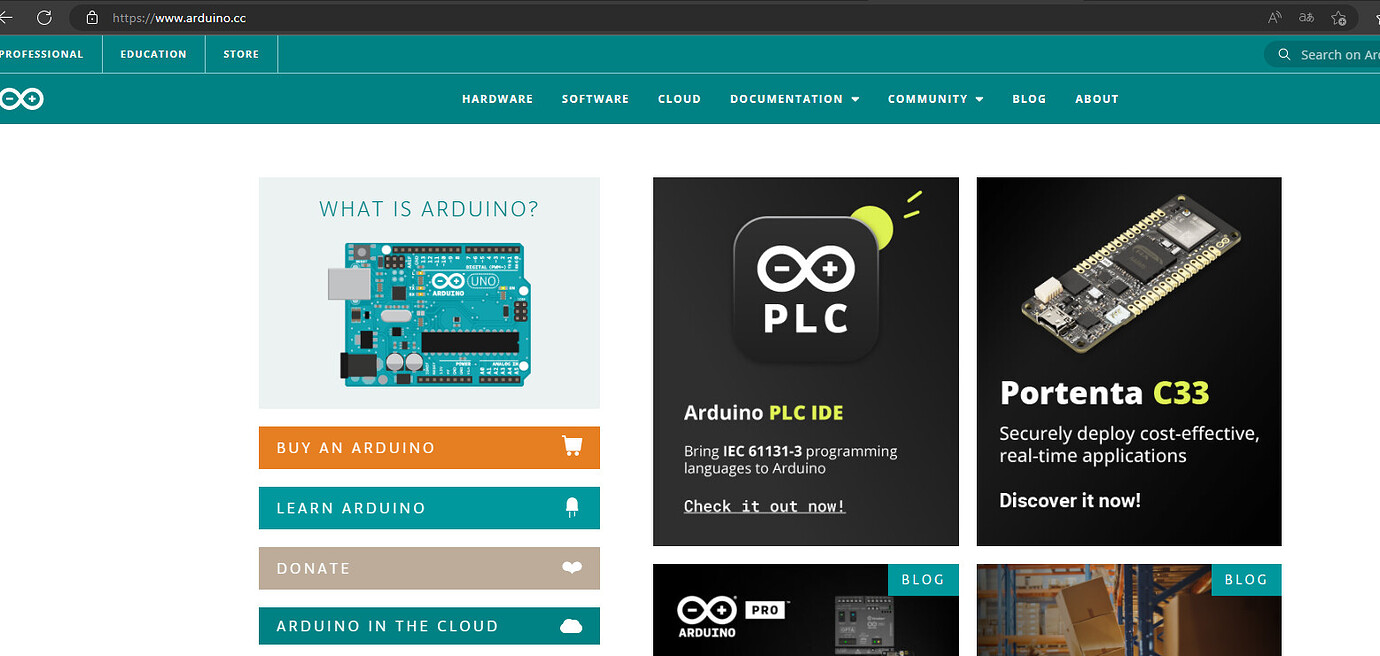Click the page reload icon
1380x656 pixels.
tap(44, 17)
